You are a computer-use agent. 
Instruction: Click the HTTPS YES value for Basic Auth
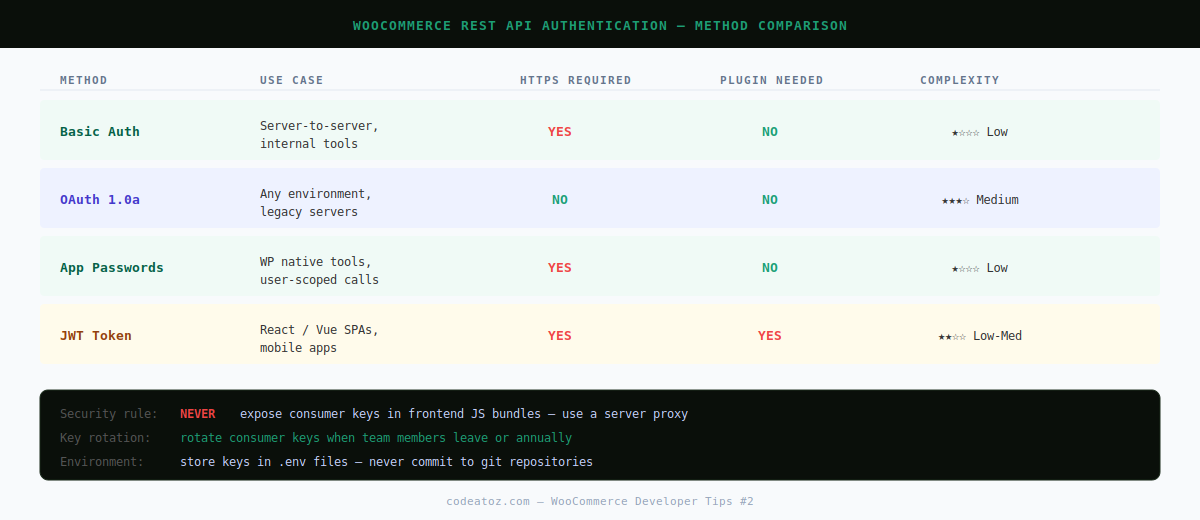(x=560, y=131)
